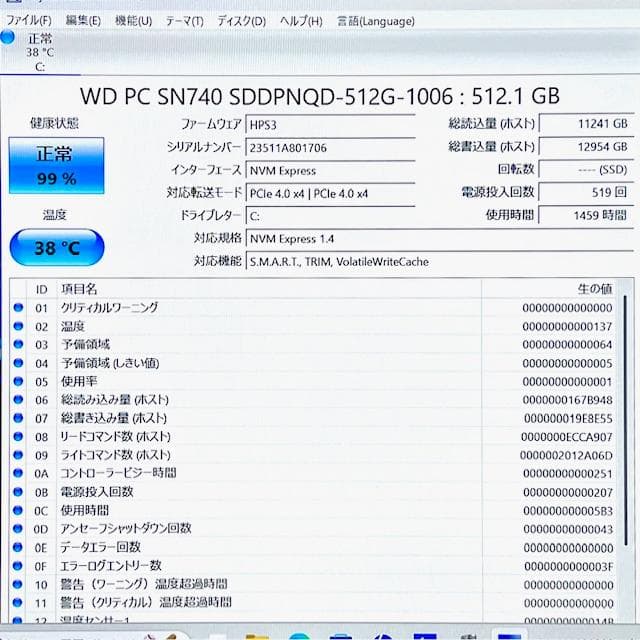Screen dimensions: 640x640
Task: Click the 対応機能 field with S.M.A.R.T., TRIM
Action: [440, 261]
